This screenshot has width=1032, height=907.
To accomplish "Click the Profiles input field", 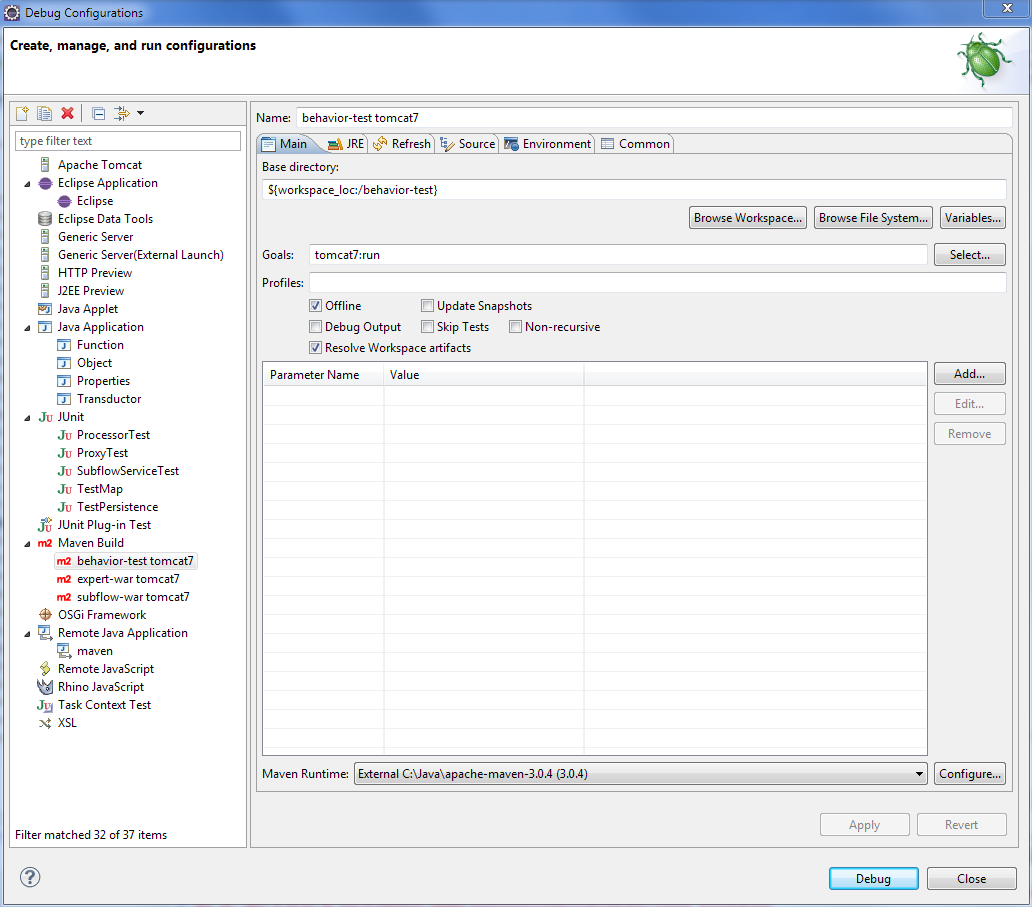I will point(658,282).
